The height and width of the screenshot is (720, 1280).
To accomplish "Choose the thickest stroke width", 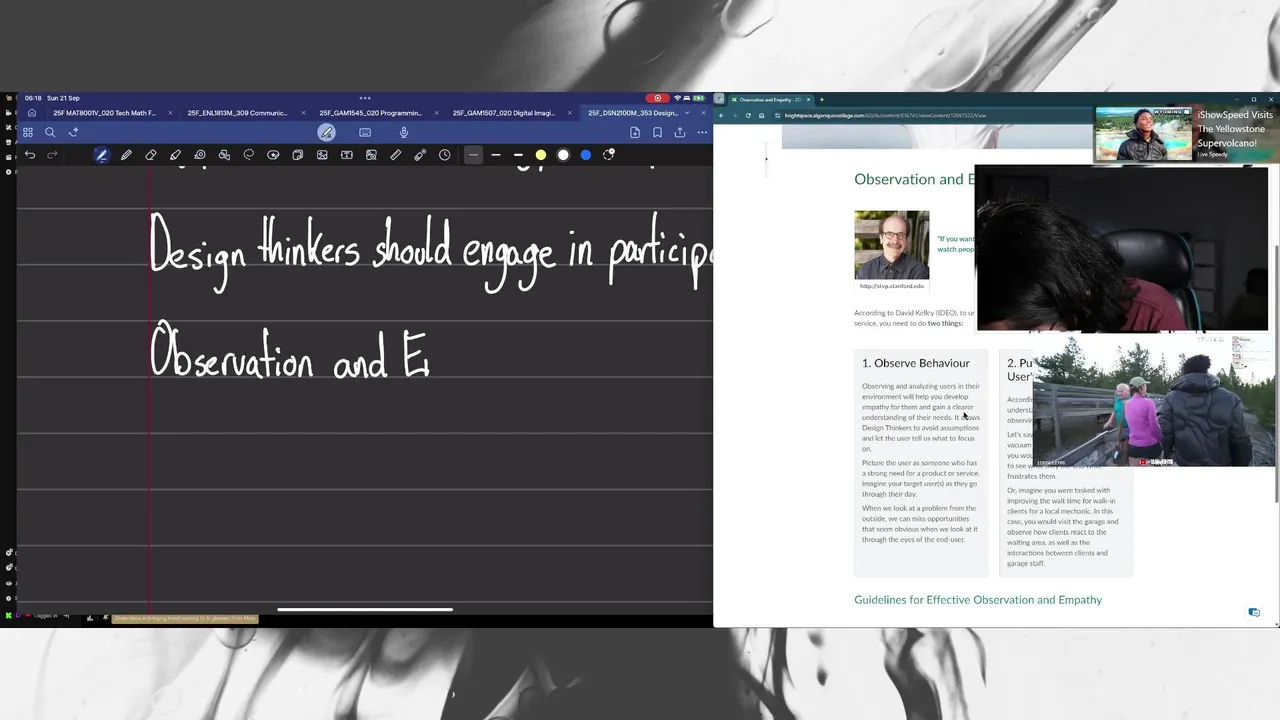I will tap(518, 155).
